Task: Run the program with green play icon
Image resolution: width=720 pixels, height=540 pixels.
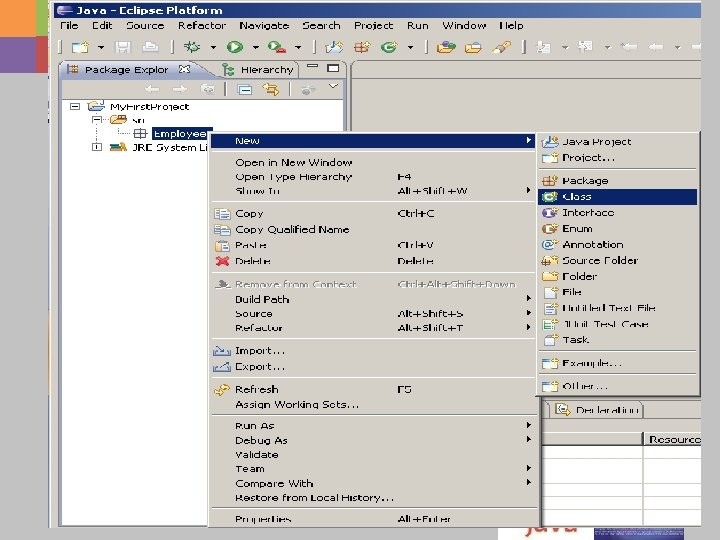Action: [235, 47]
